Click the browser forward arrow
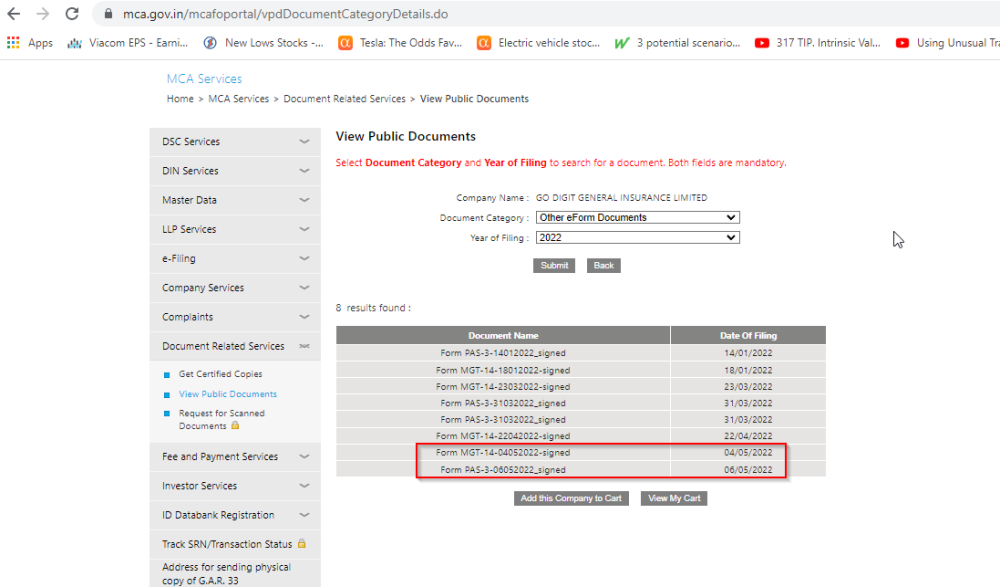Screen dimensions: 1000x587 43,13
